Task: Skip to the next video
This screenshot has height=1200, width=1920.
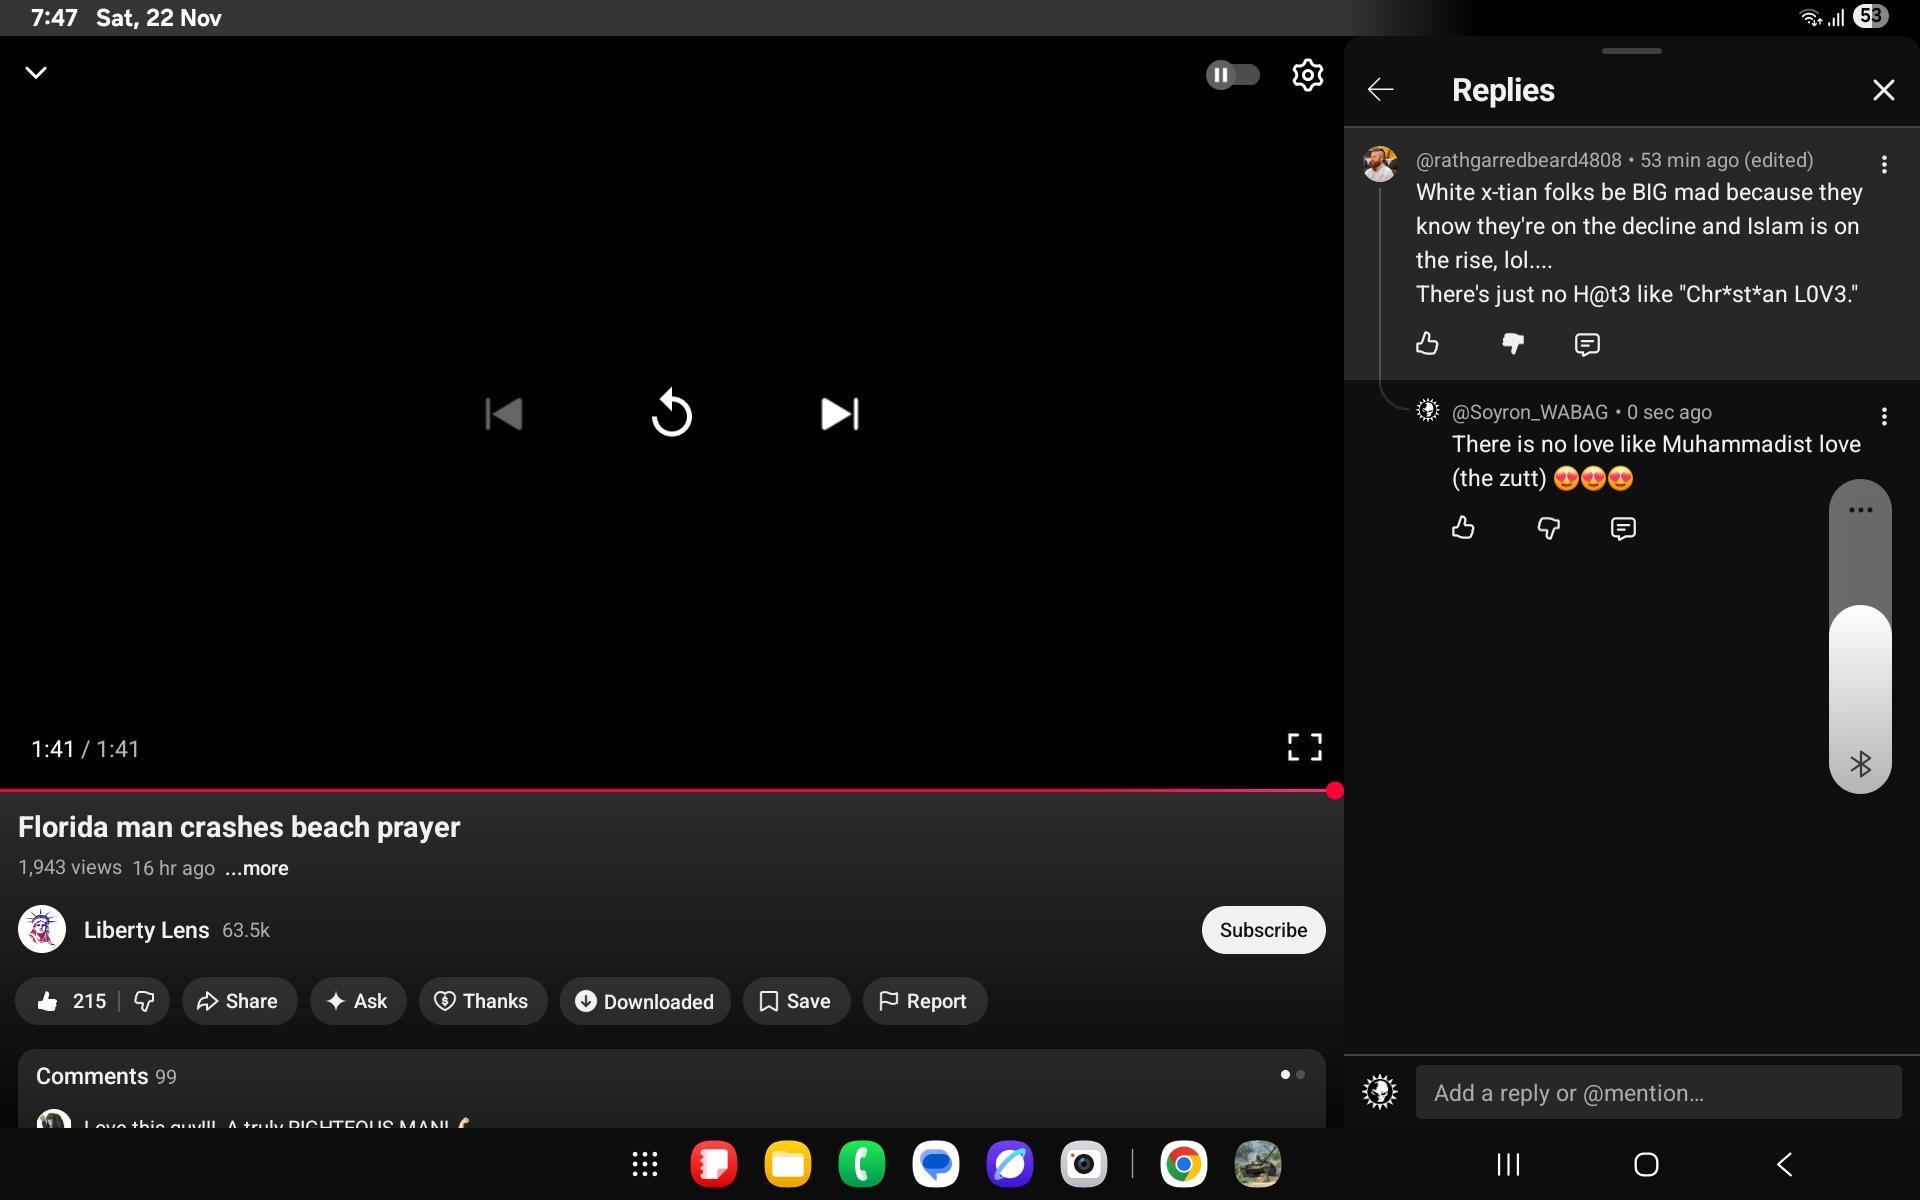Action: 839,413
